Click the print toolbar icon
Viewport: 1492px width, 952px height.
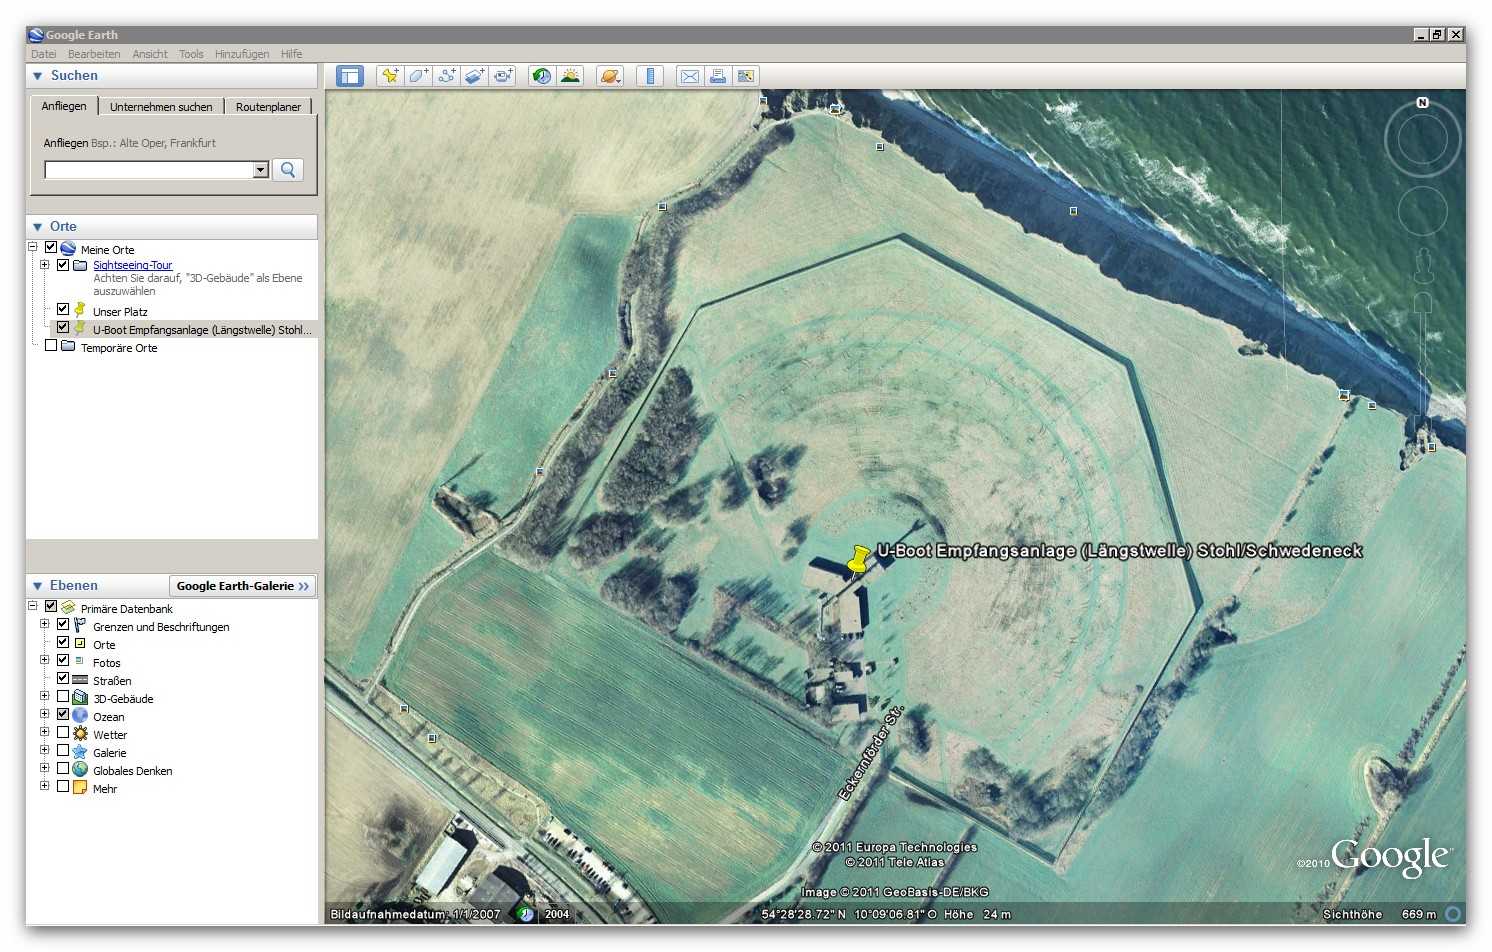(717, 76)
